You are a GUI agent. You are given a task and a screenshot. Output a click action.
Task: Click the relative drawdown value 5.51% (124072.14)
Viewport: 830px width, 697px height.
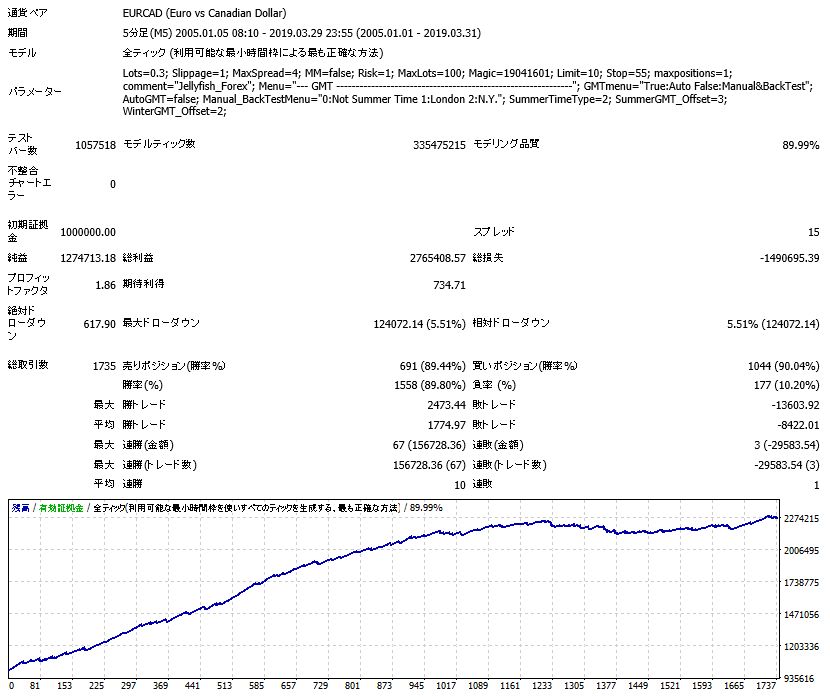tap(773, 323)
